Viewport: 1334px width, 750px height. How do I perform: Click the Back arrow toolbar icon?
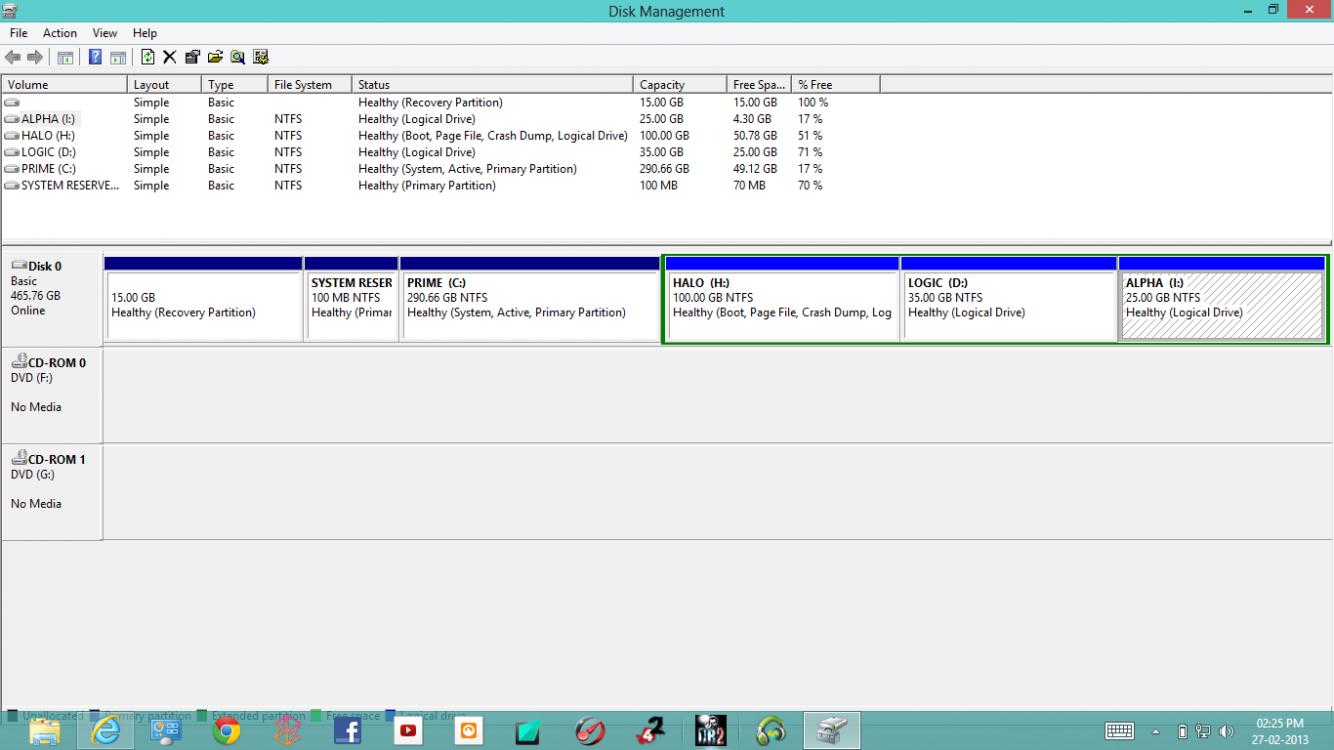(13, 57)
